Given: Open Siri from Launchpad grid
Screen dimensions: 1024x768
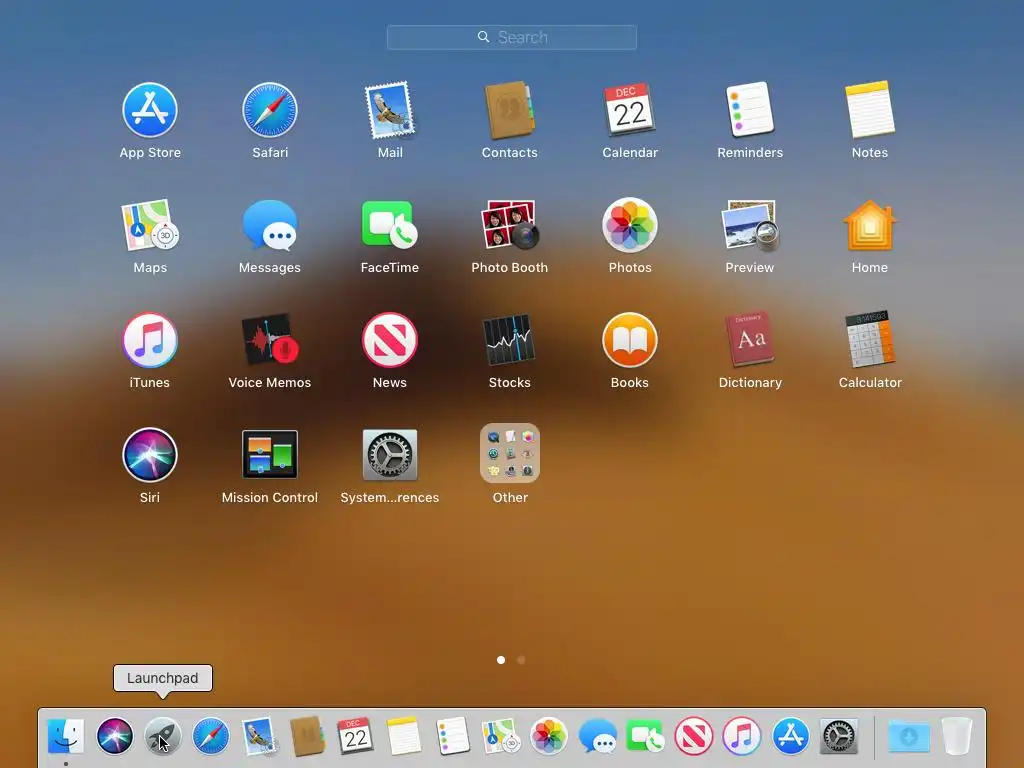Looking at the screenshot, I should click(x=150, y=455).
